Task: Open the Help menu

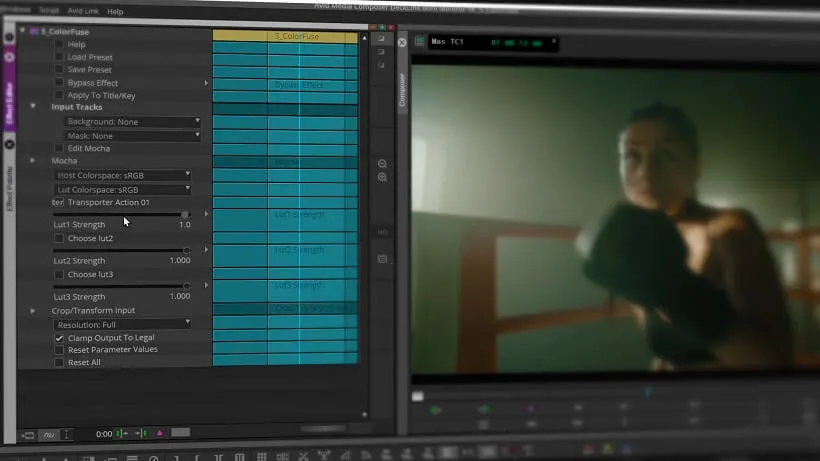Action: 115,11
